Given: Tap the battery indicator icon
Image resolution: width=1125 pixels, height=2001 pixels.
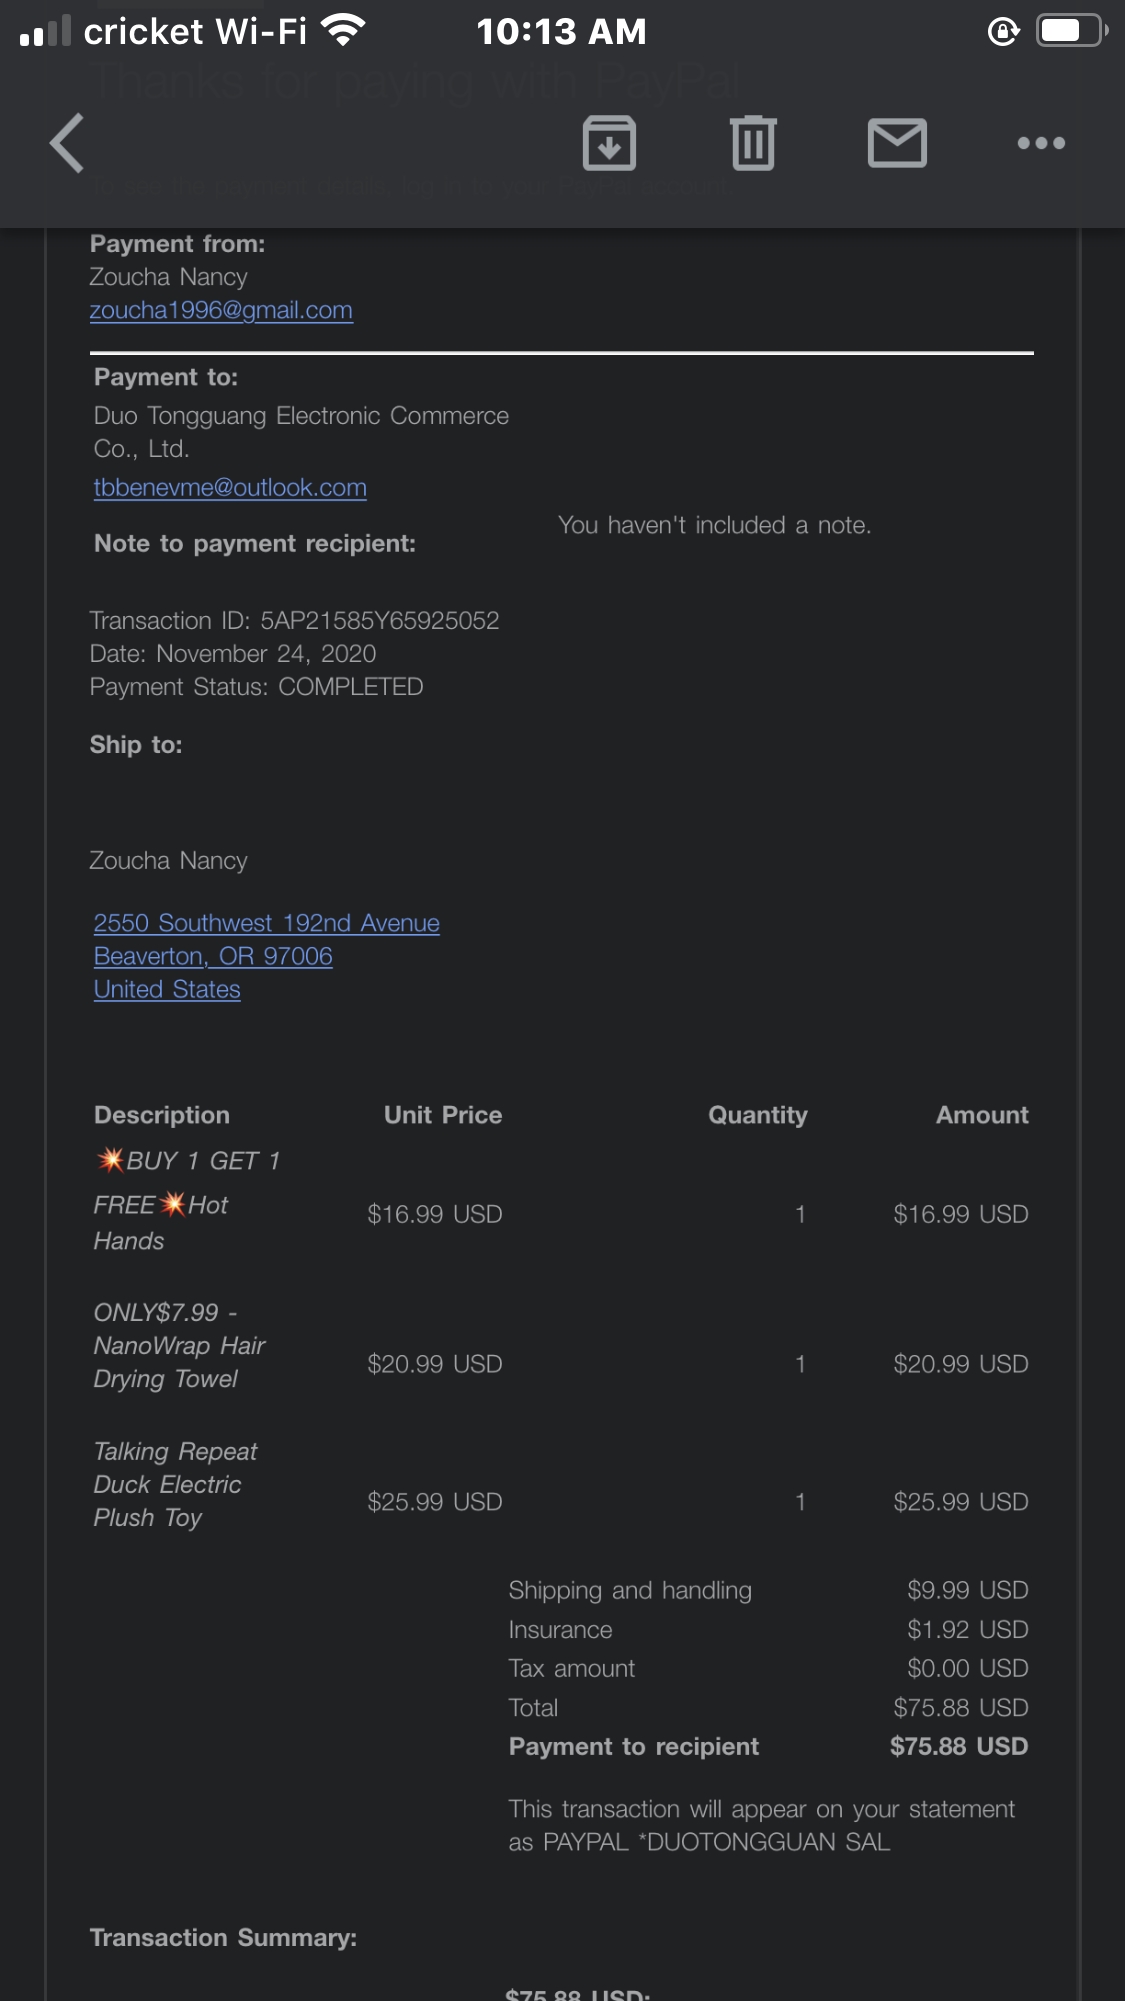Looking at the screenshot, I should pos(1071,31).
